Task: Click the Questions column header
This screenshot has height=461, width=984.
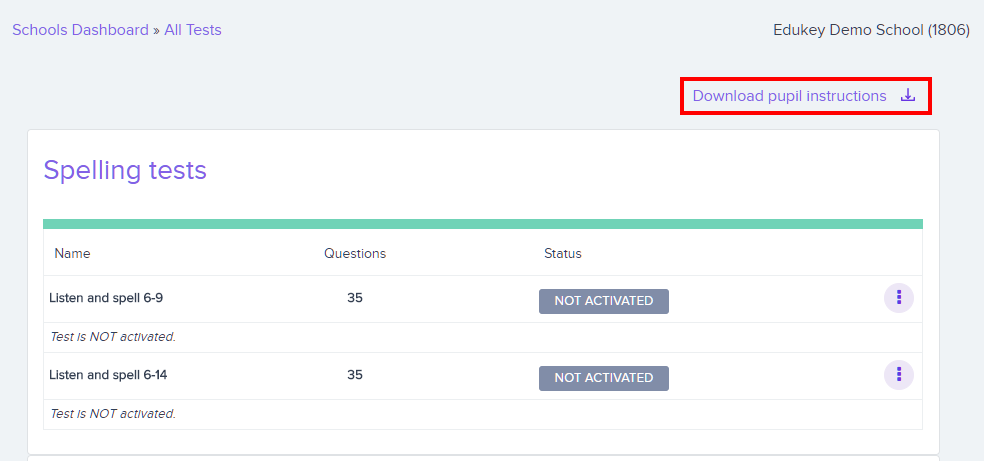Action: coord(355,253)
